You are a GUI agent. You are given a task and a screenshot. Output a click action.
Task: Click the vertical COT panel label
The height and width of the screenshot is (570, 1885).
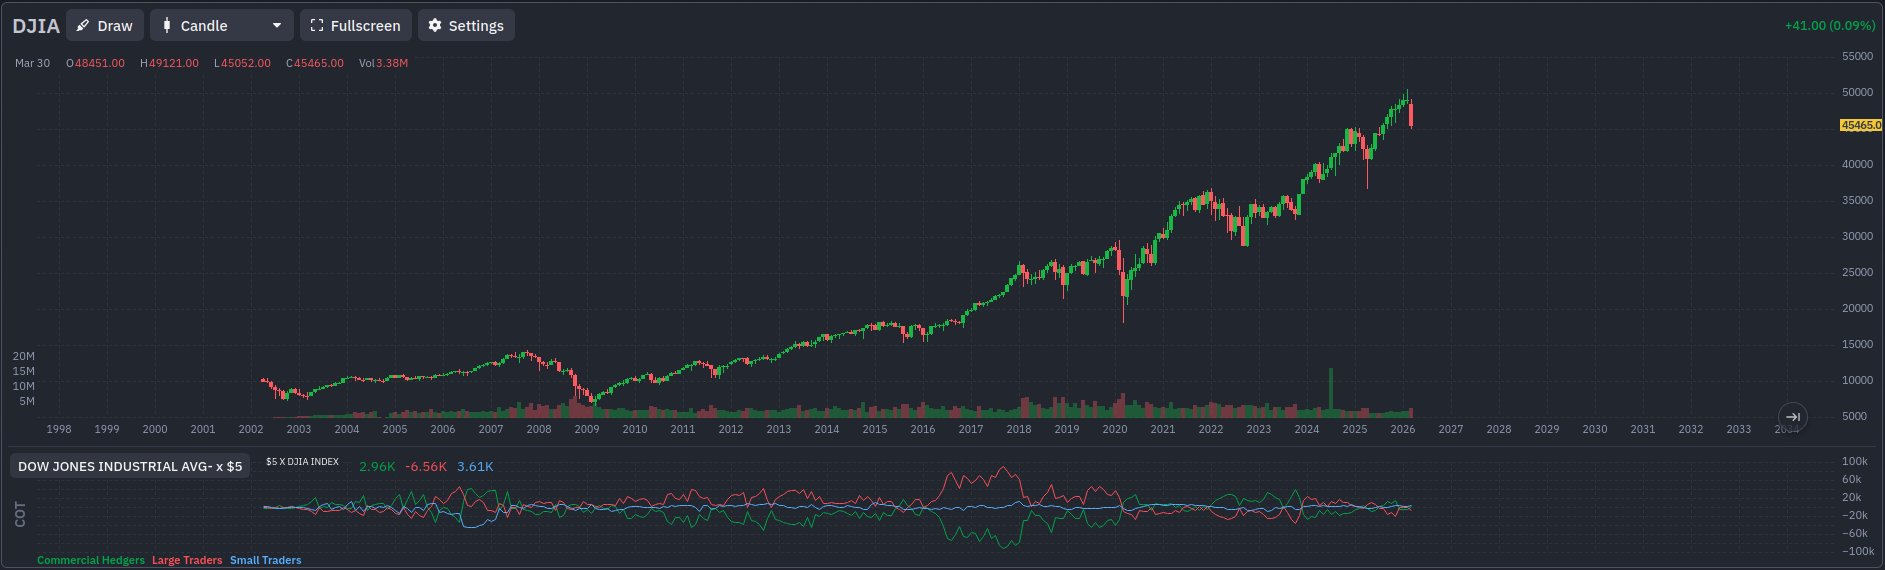pos(20,514)
